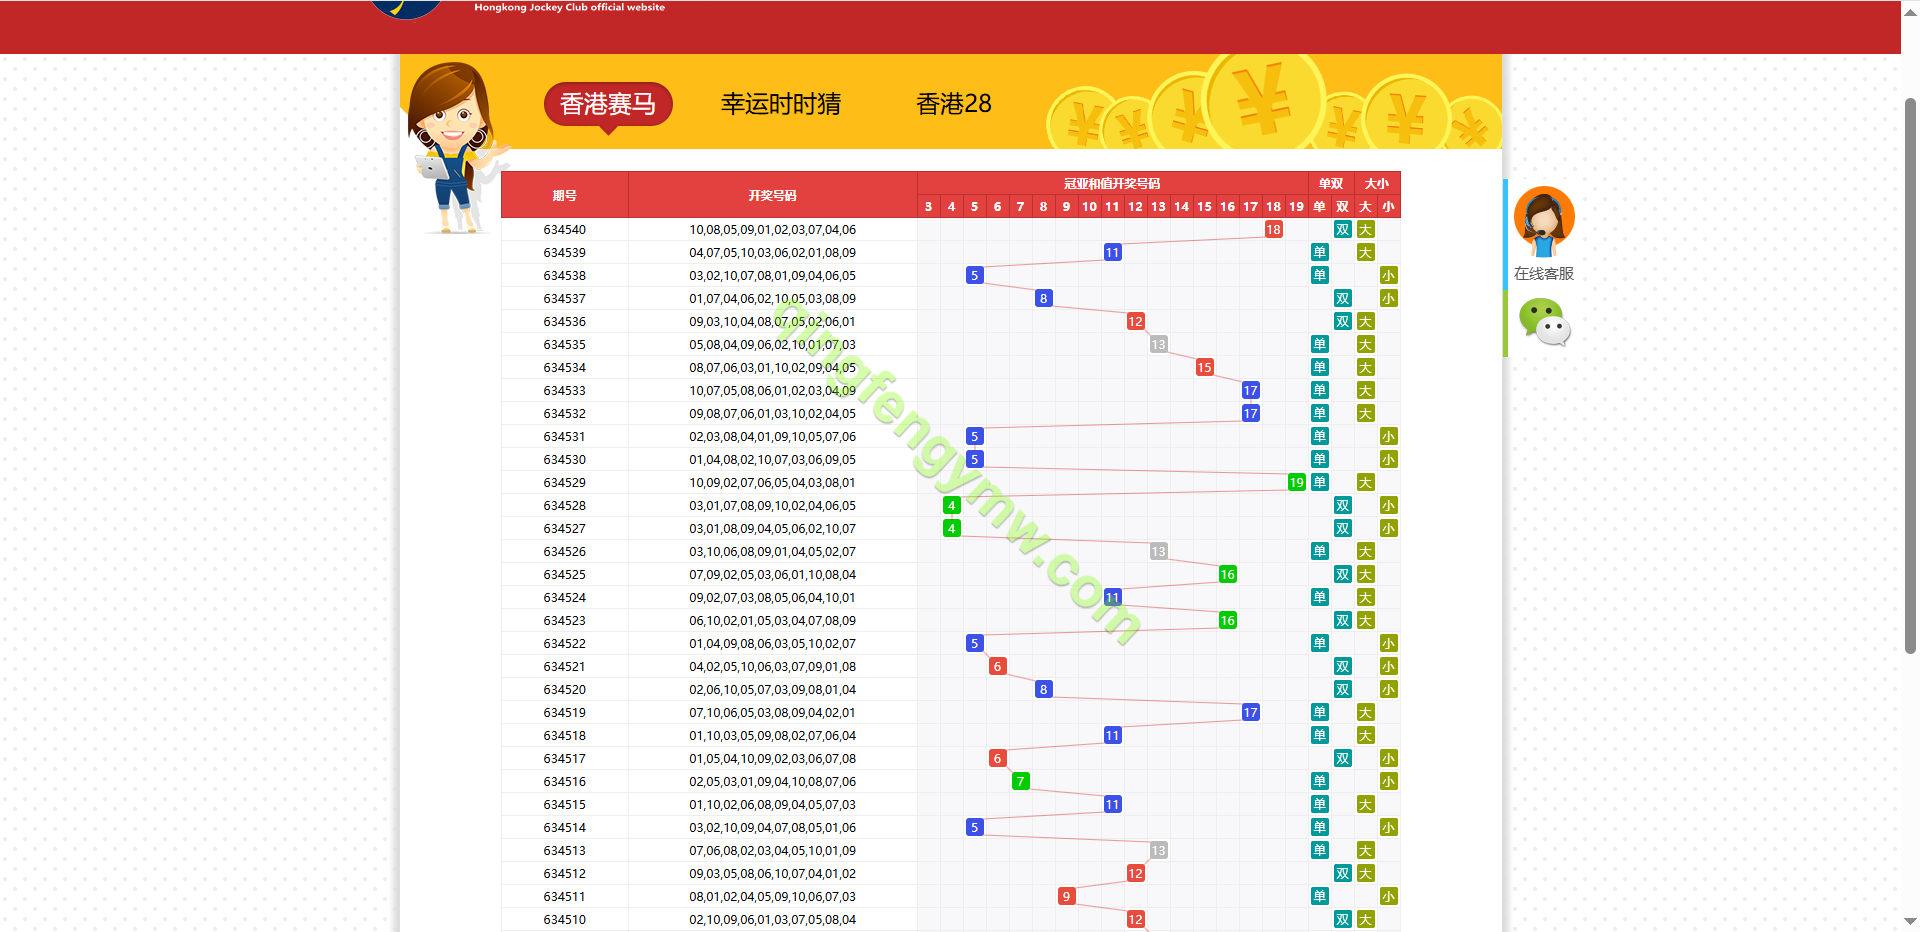Click the scrollbar down arrow

[x=1910, y=921]
